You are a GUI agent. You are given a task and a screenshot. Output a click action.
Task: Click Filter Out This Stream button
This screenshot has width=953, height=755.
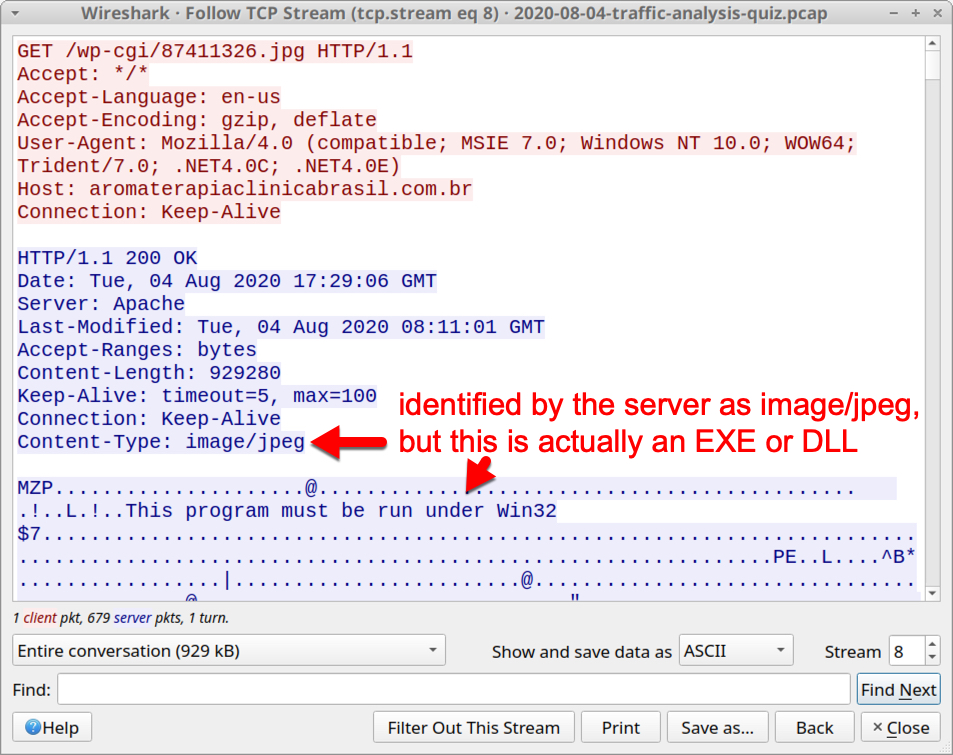[x=473, y=727]
